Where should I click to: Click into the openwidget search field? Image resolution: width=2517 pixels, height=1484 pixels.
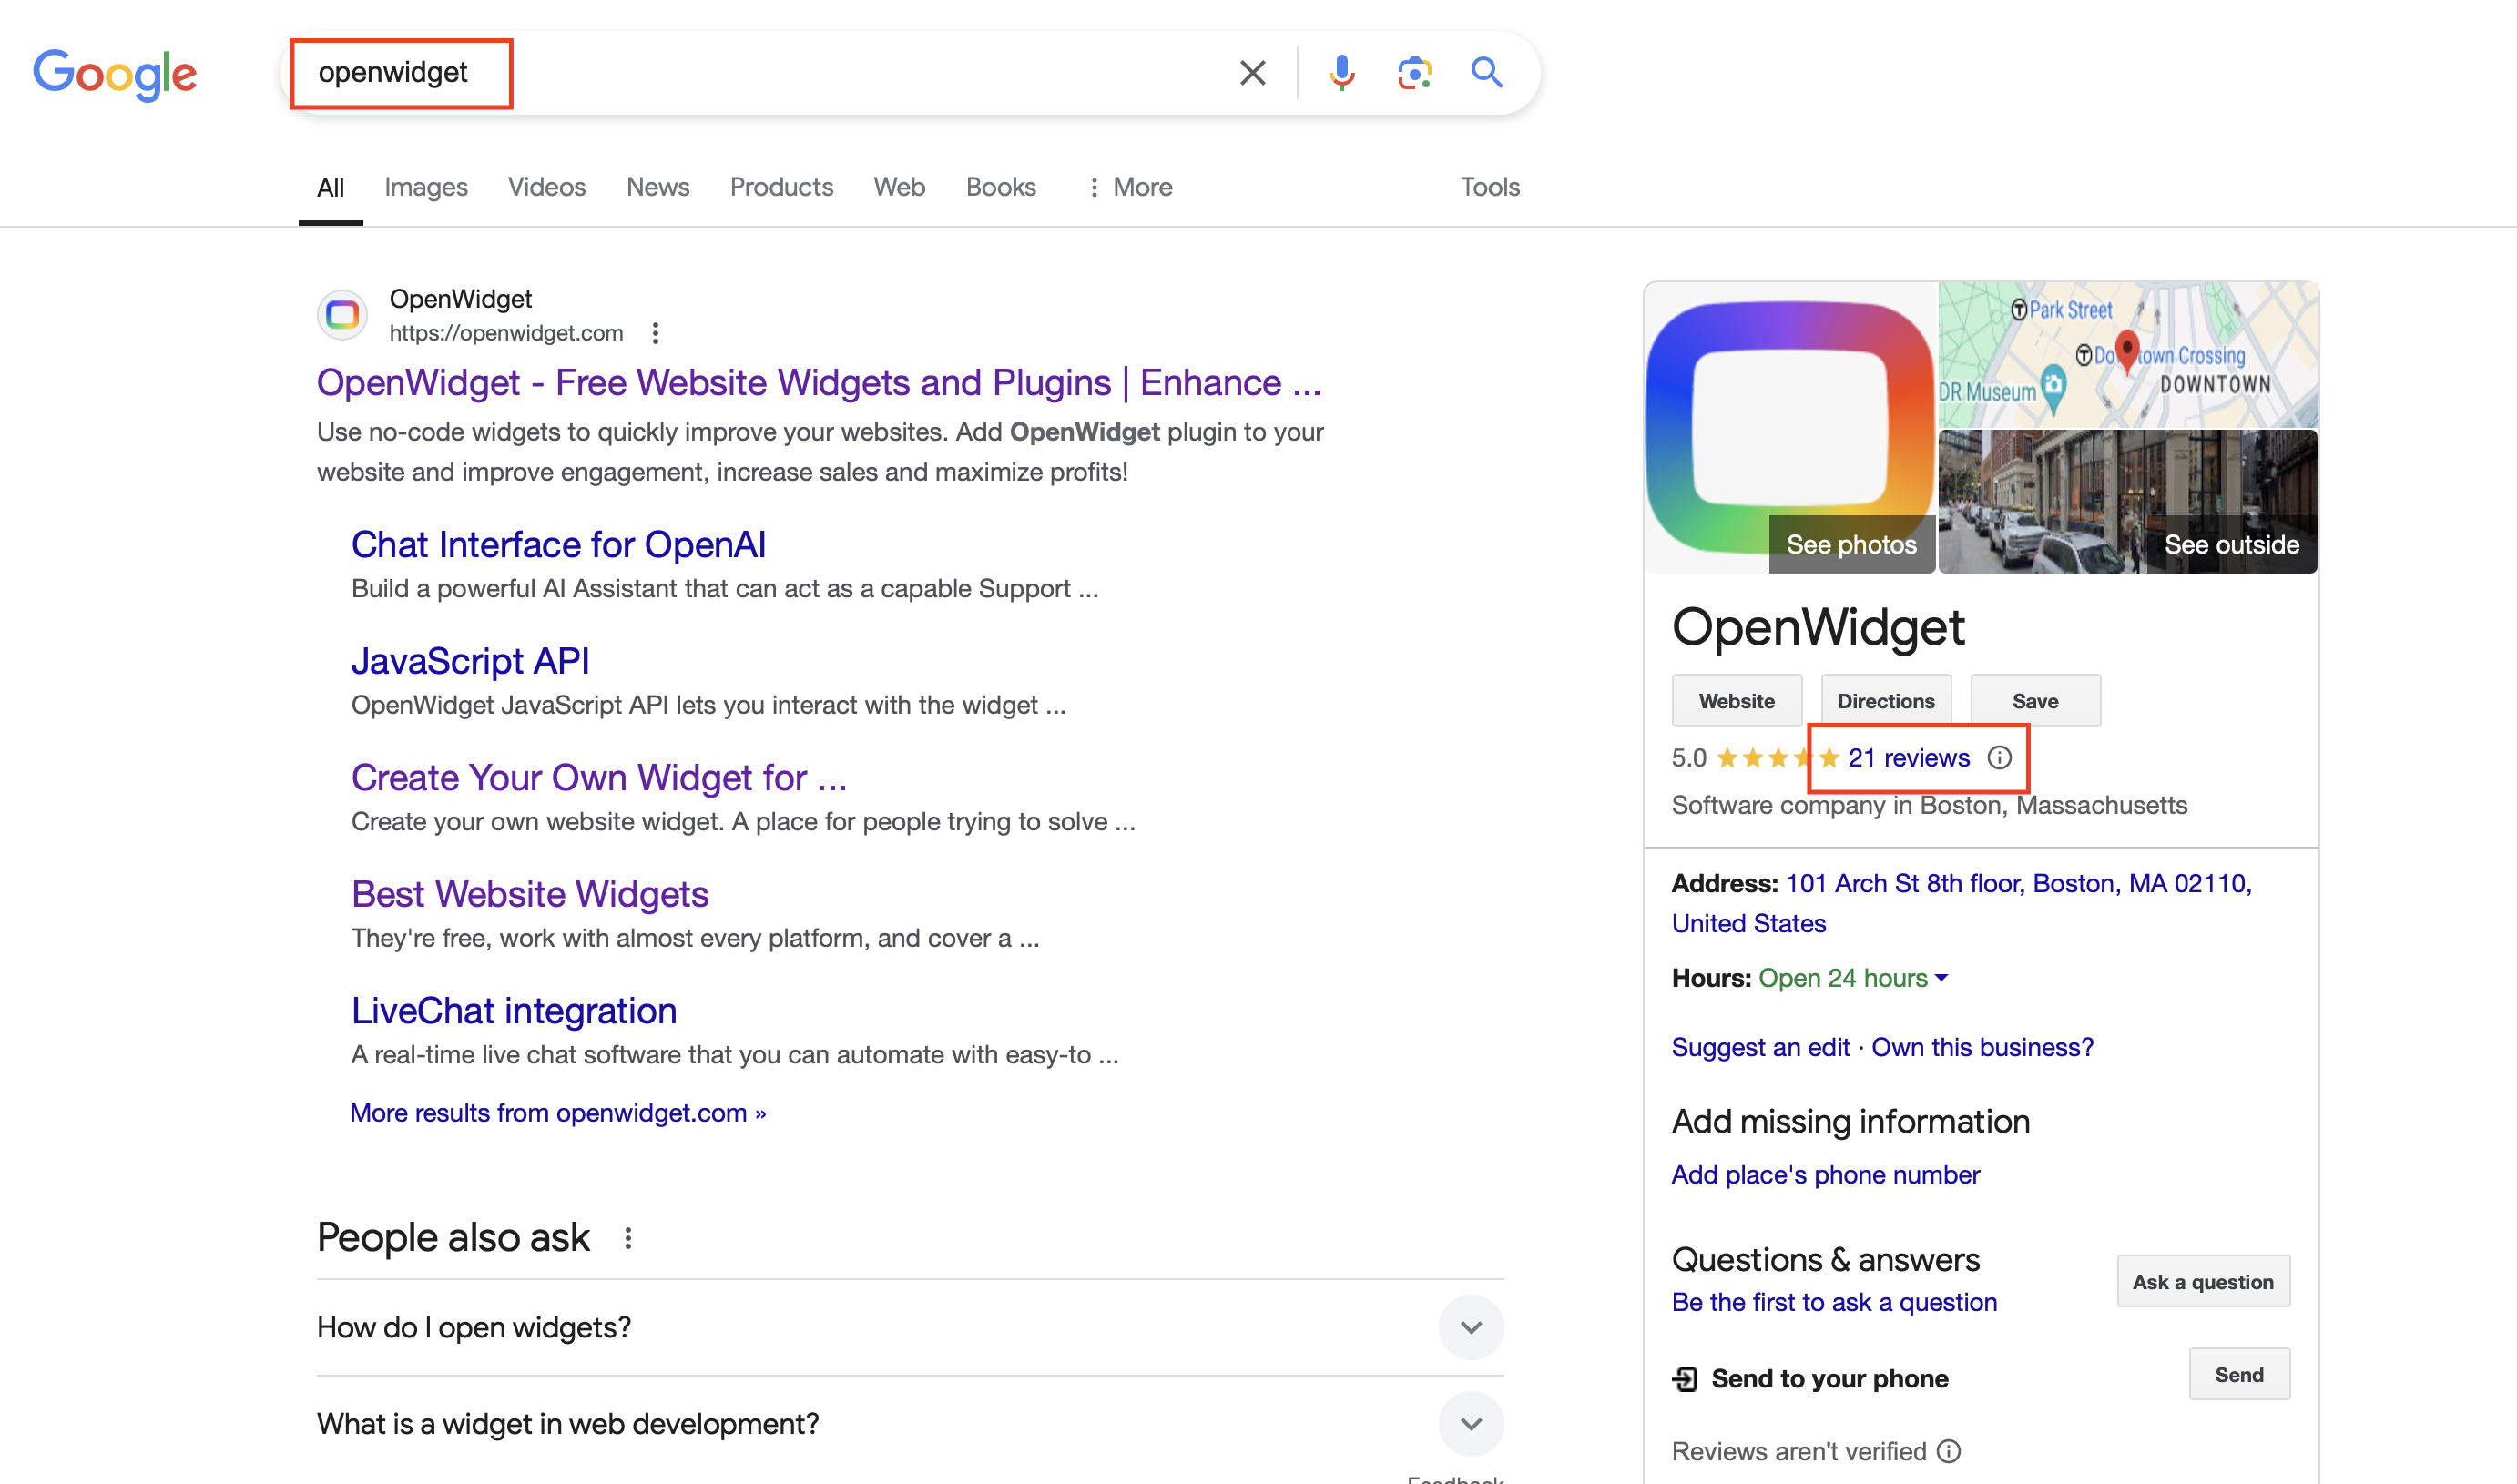click(x=760, y=73)
